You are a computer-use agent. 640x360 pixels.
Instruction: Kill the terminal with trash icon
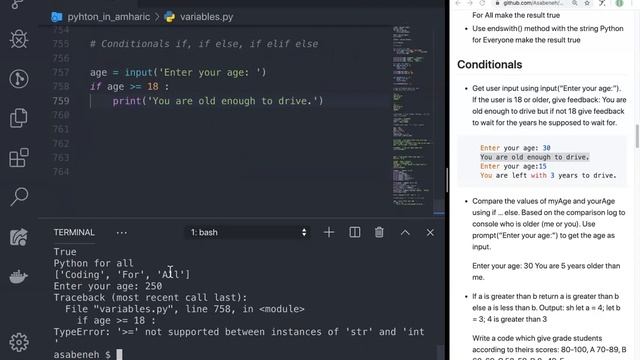(379, 232)
